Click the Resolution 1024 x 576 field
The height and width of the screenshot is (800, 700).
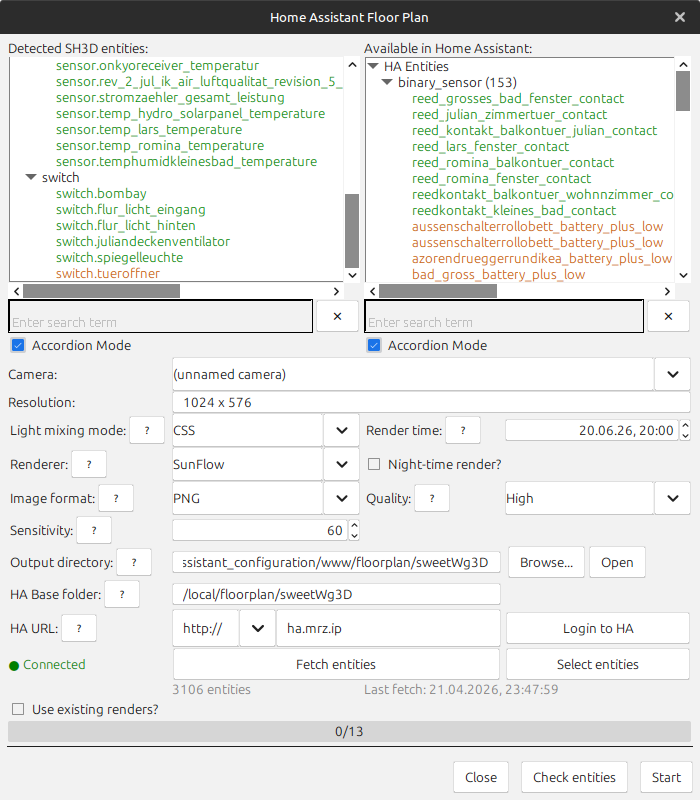pos(431,402)
